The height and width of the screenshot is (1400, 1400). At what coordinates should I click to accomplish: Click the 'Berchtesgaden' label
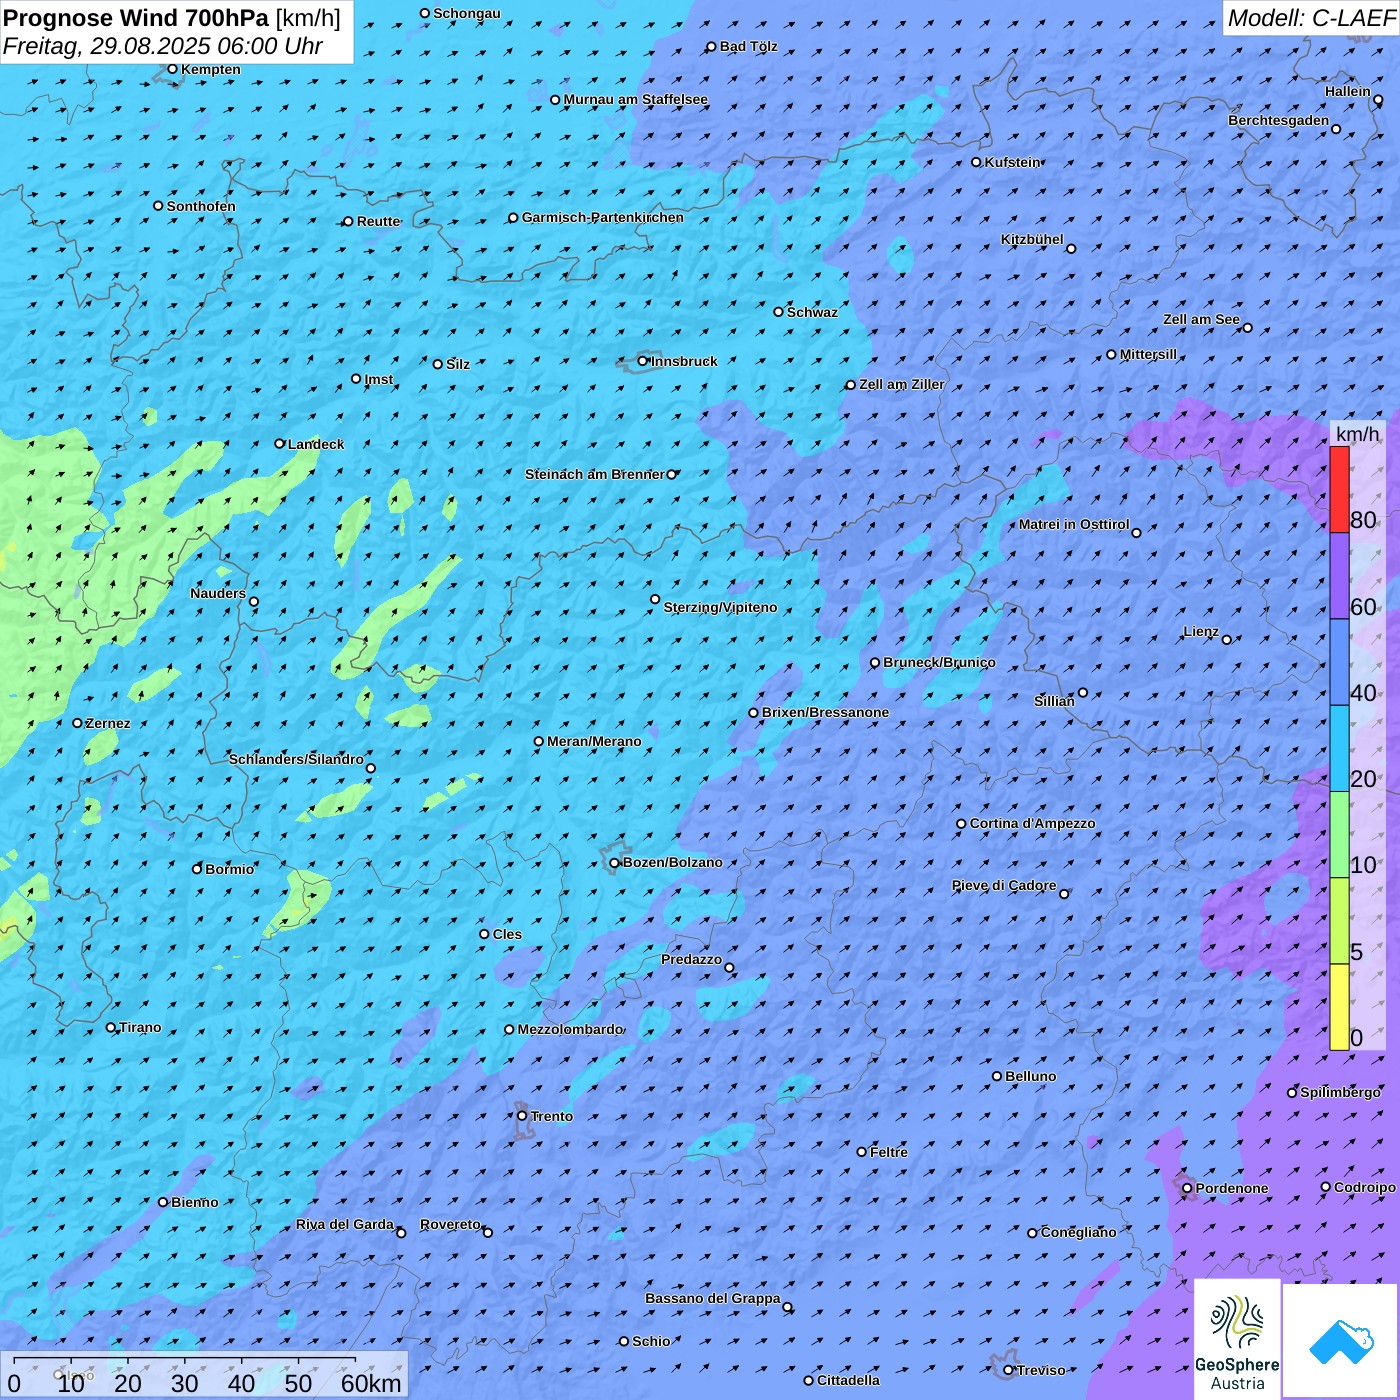pyautogui.click(x=1279, y=120)
